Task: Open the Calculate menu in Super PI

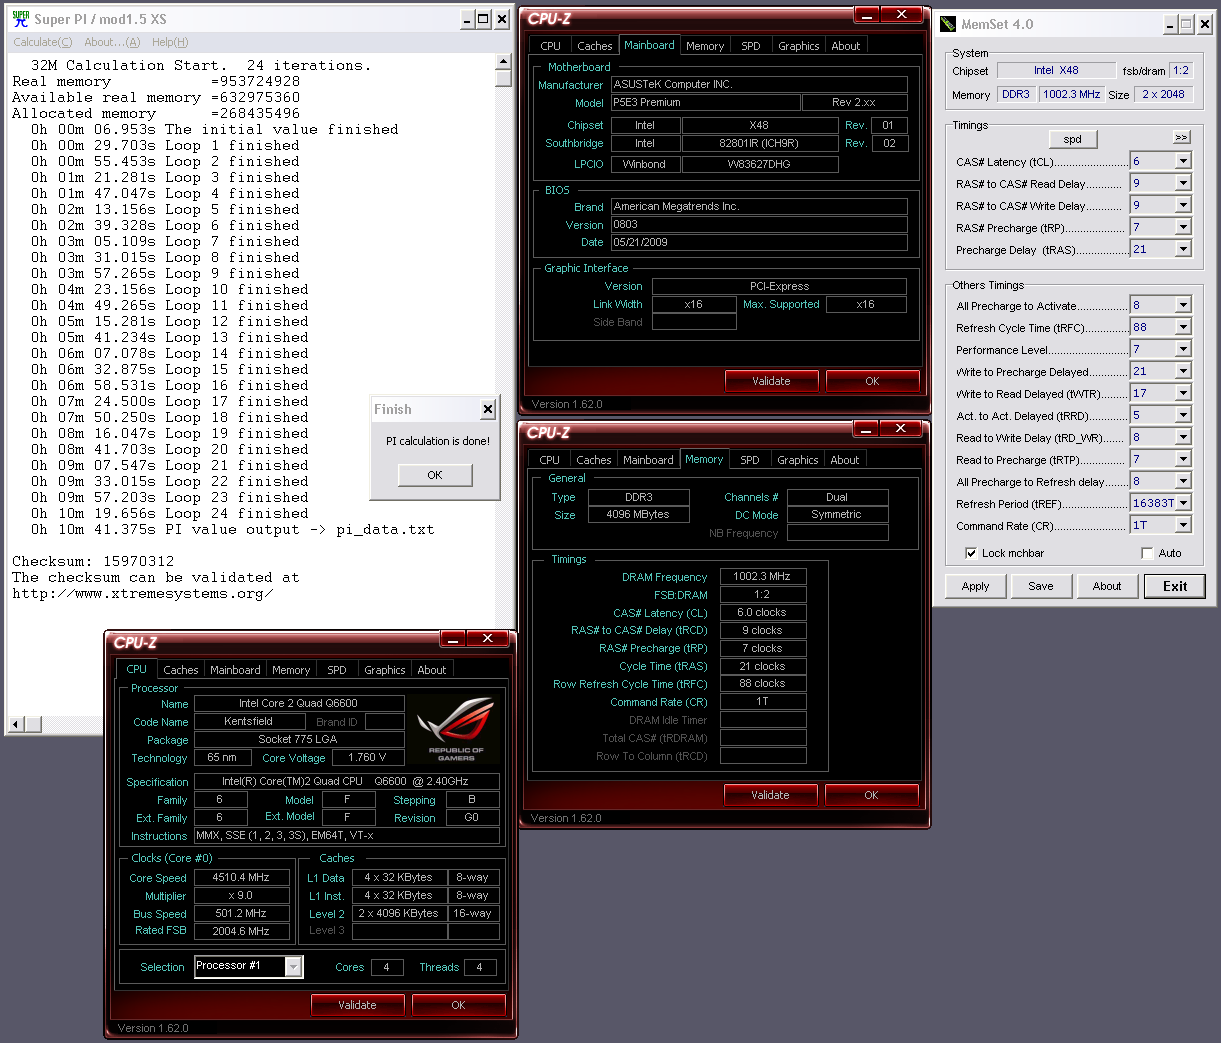Action: (x=42, y=42)
